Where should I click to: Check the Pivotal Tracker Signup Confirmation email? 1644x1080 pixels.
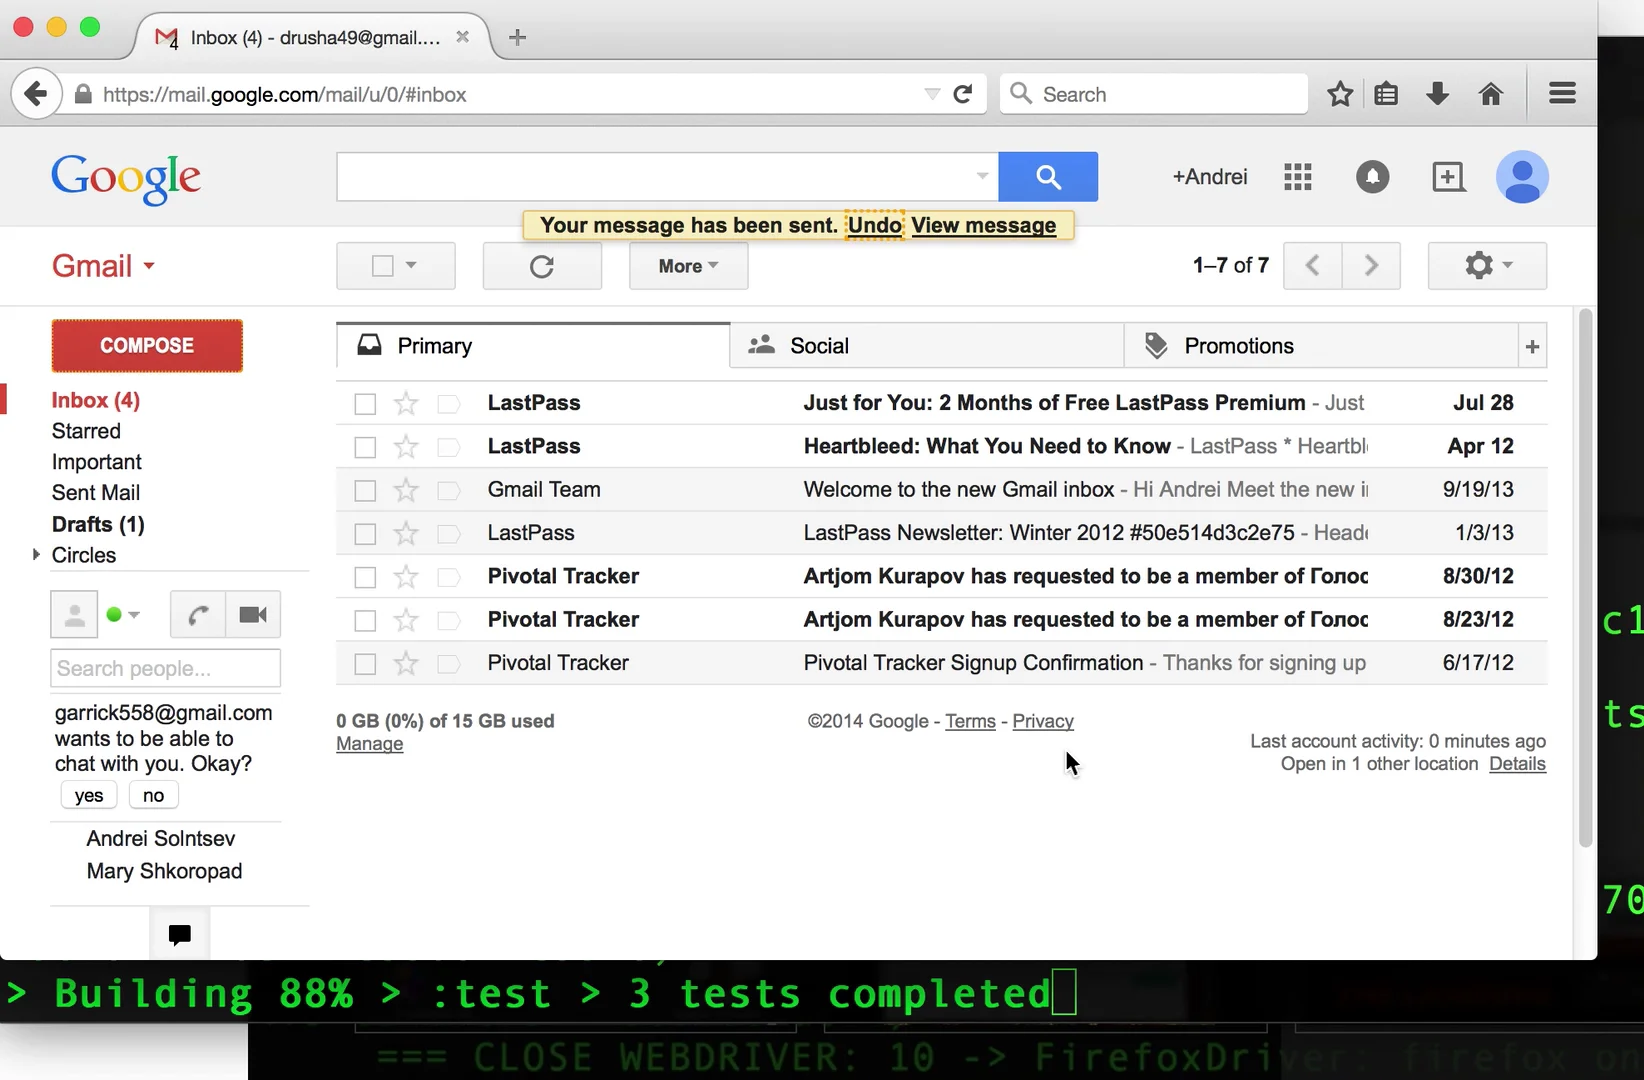click(365, 664)
